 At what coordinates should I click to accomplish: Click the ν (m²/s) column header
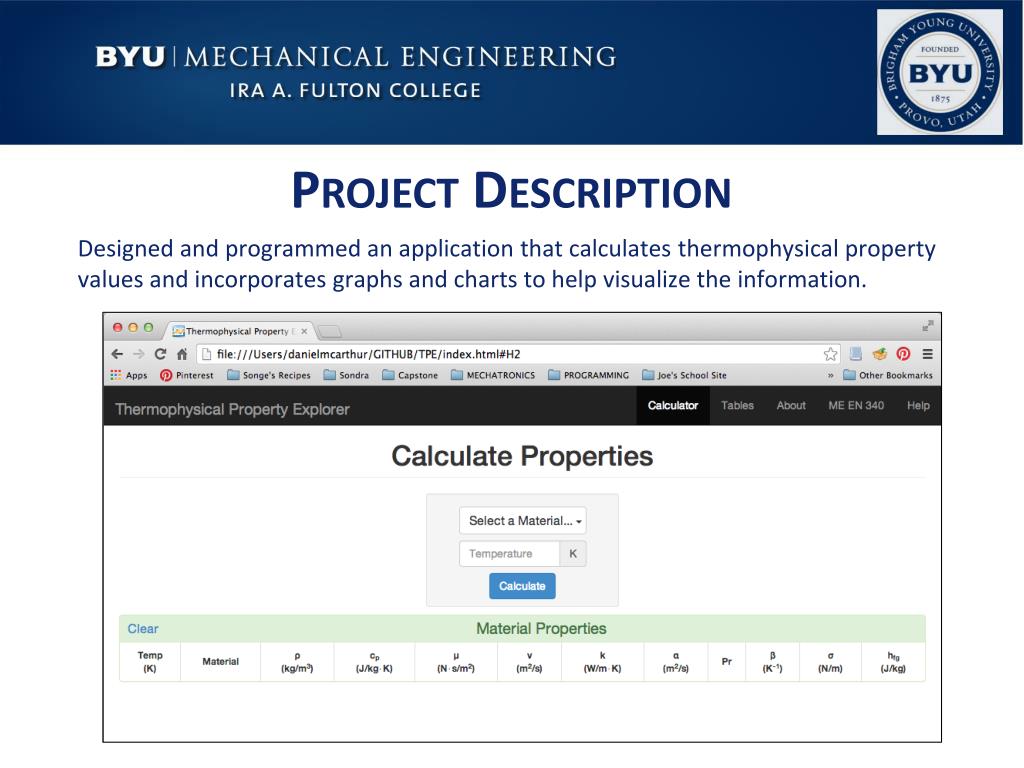[x=530, y=662]
